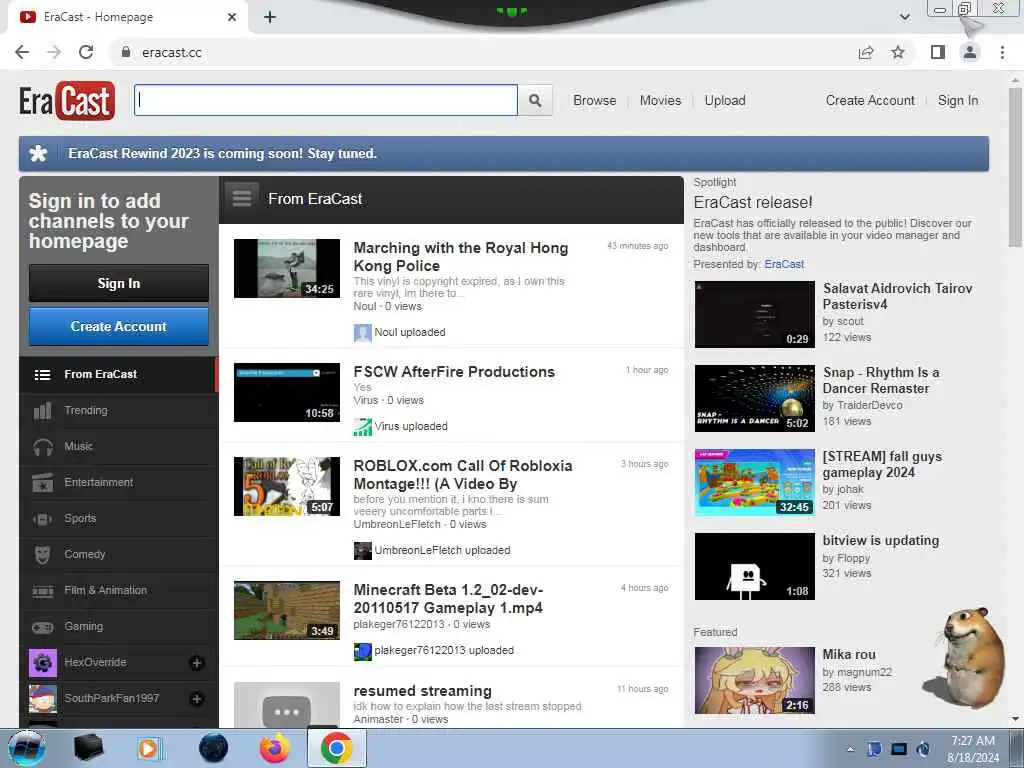Viewport: 1024px width, 768px height.
Task: Click the Mika rou featured thumbnail
Action: (x=754, y=680)
